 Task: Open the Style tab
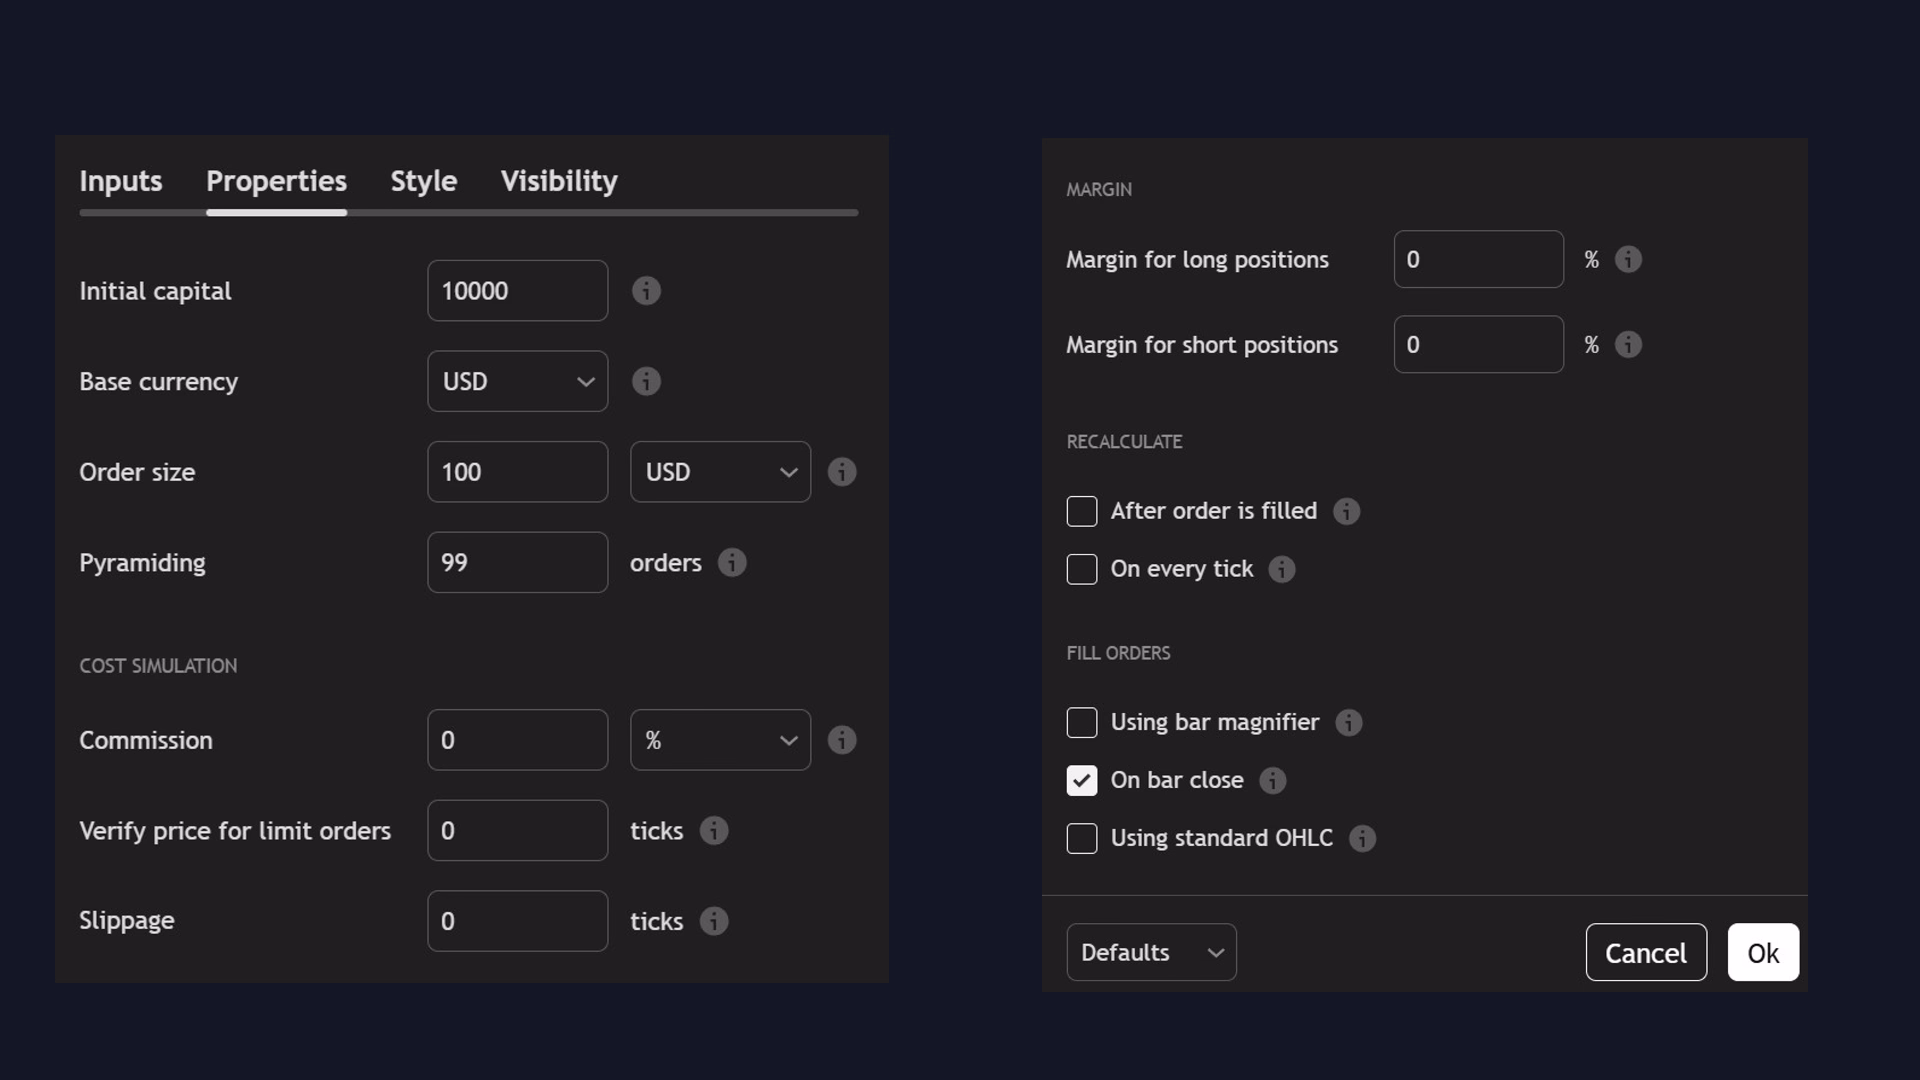pyautogui.click(x=424, y=181)
